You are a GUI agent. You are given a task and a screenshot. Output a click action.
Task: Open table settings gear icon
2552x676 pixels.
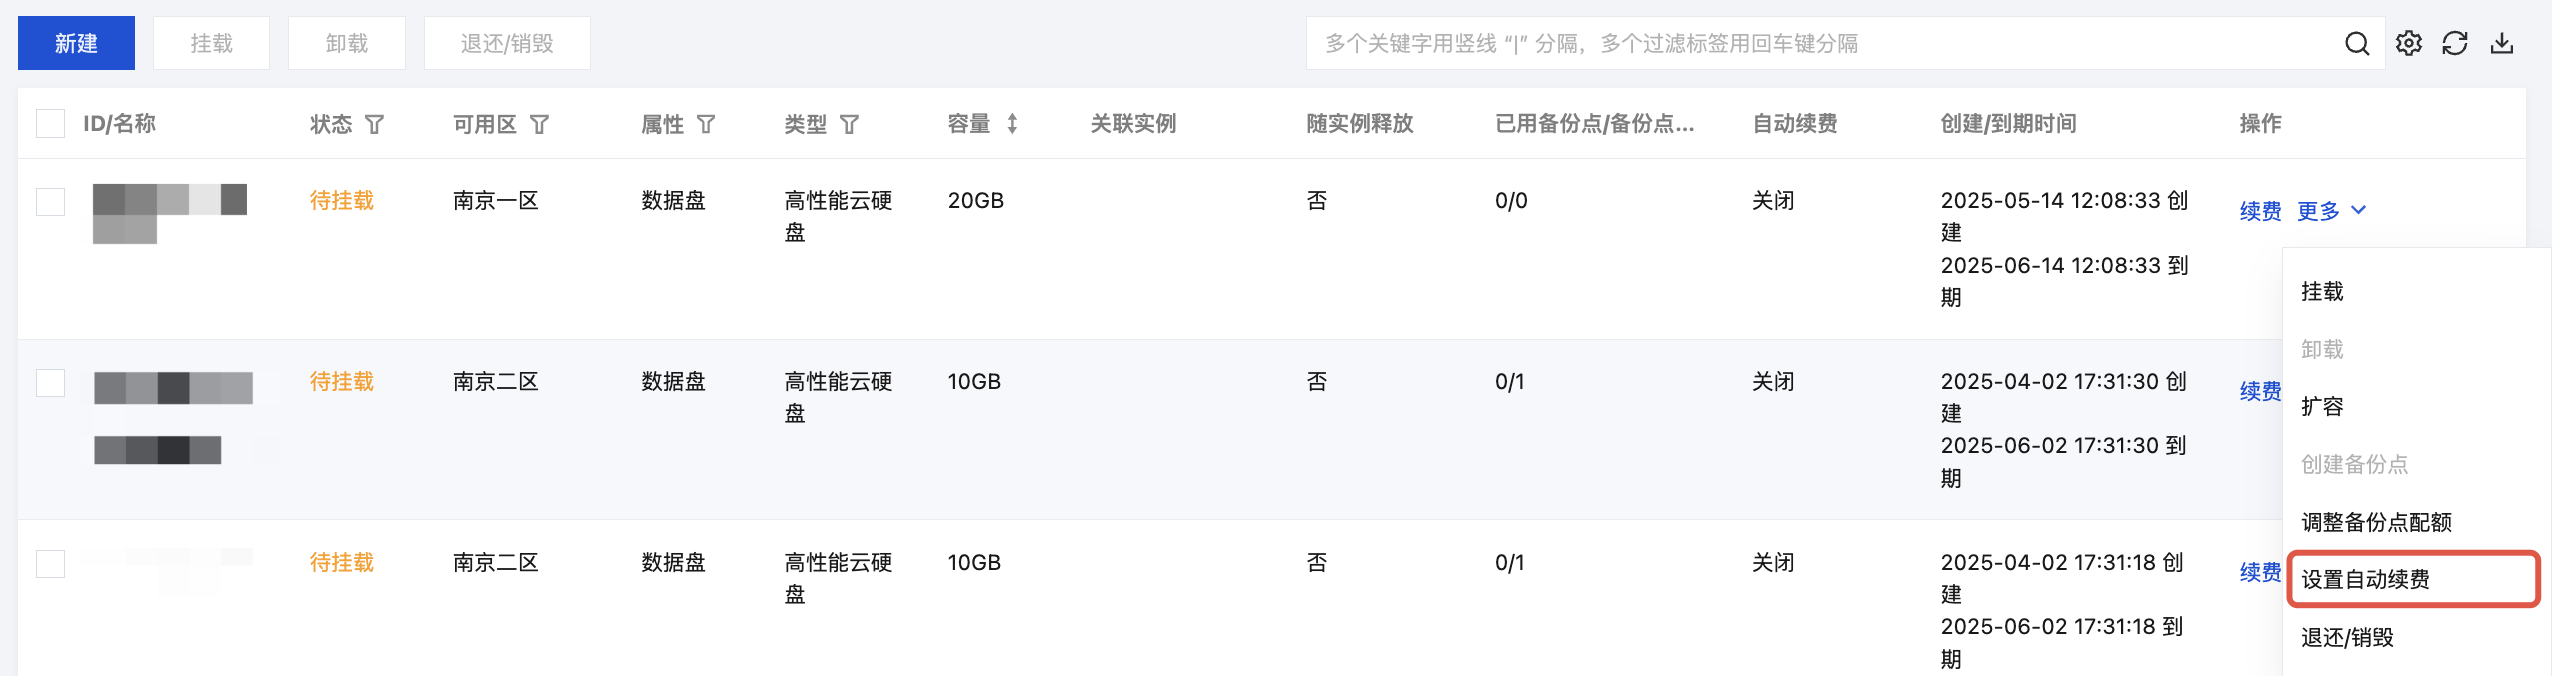(2409, 43)
